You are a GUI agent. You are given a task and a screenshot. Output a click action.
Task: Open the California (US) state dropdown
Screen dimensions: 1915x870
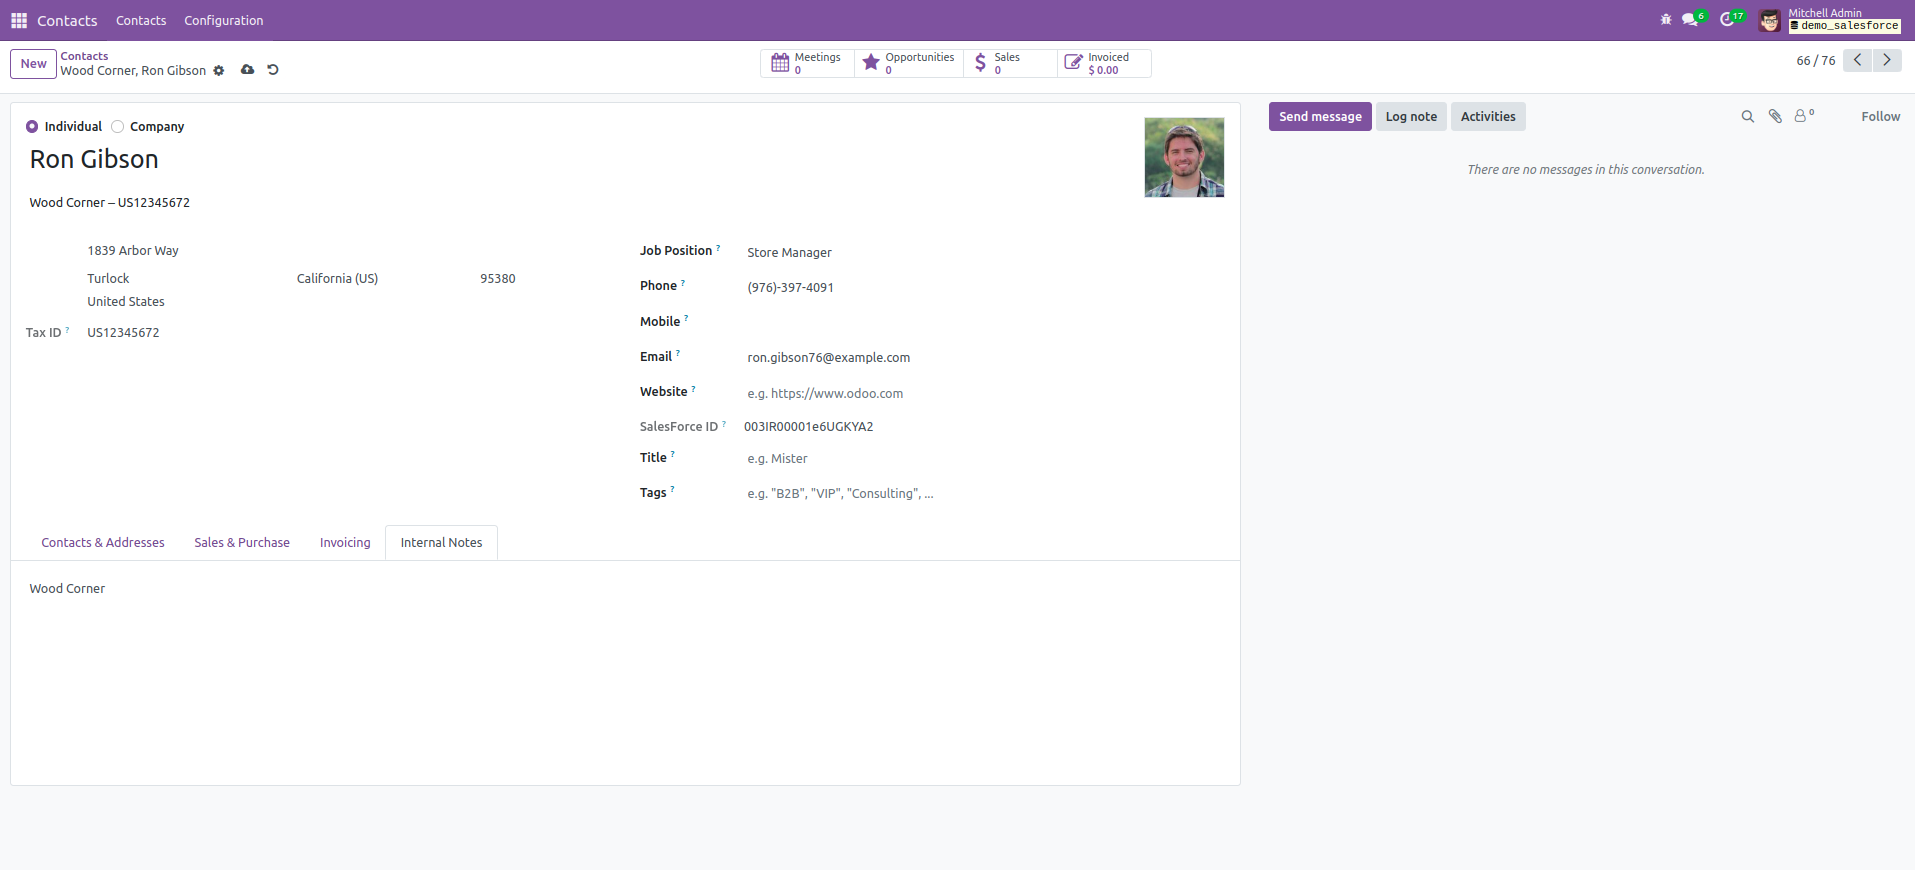[x=382, y=279]
